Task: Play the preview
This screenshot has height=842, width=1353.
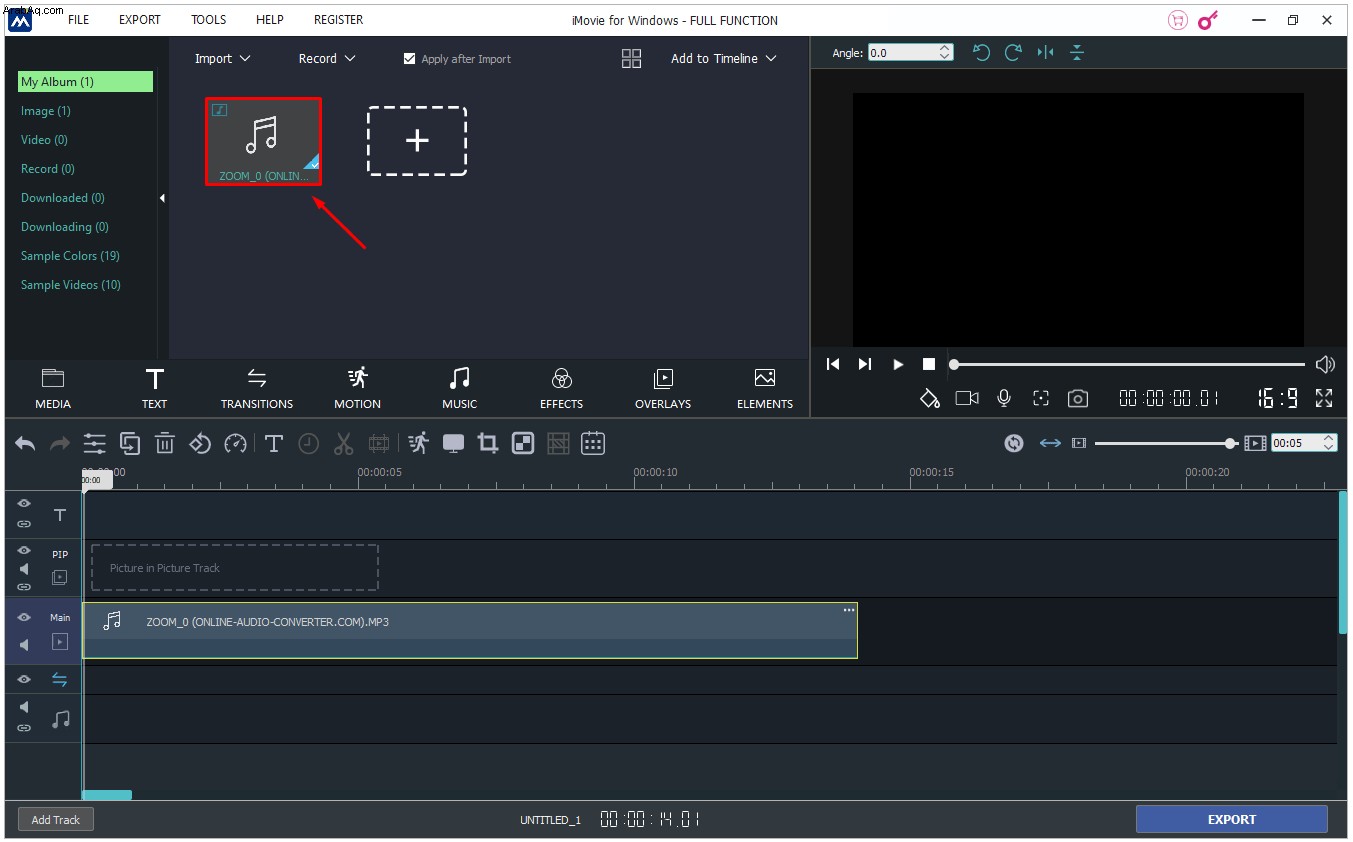Action: (898, 364)
